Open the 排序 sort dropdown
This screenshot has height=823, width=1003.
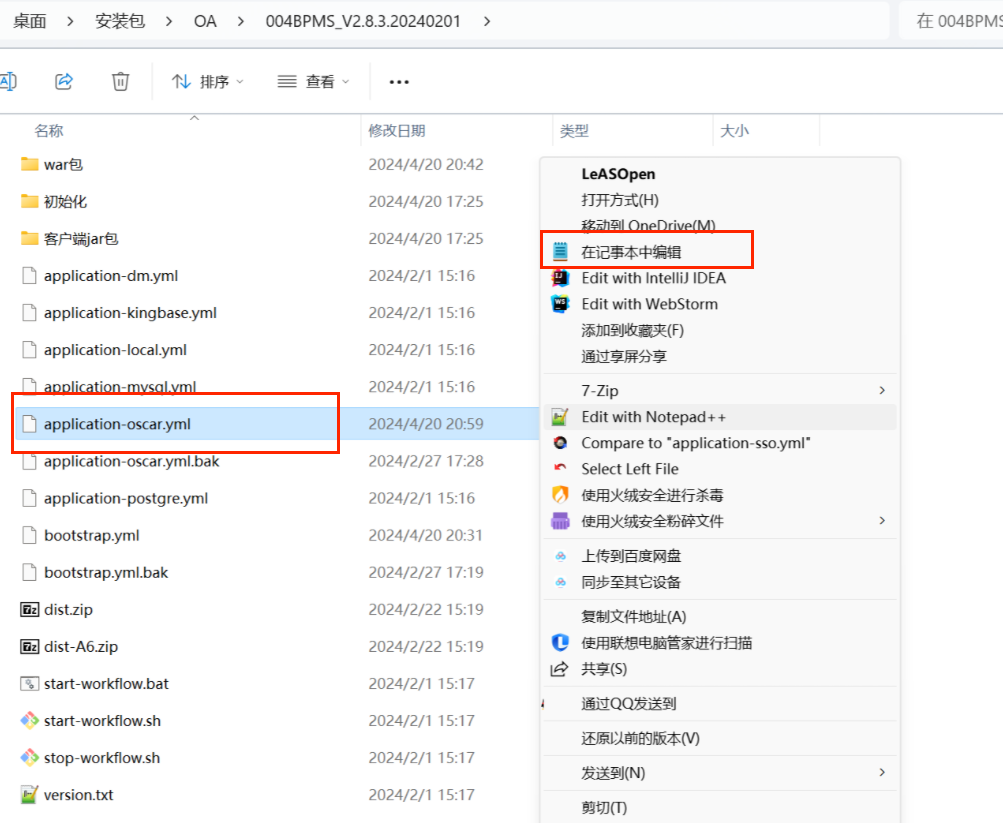208,82
